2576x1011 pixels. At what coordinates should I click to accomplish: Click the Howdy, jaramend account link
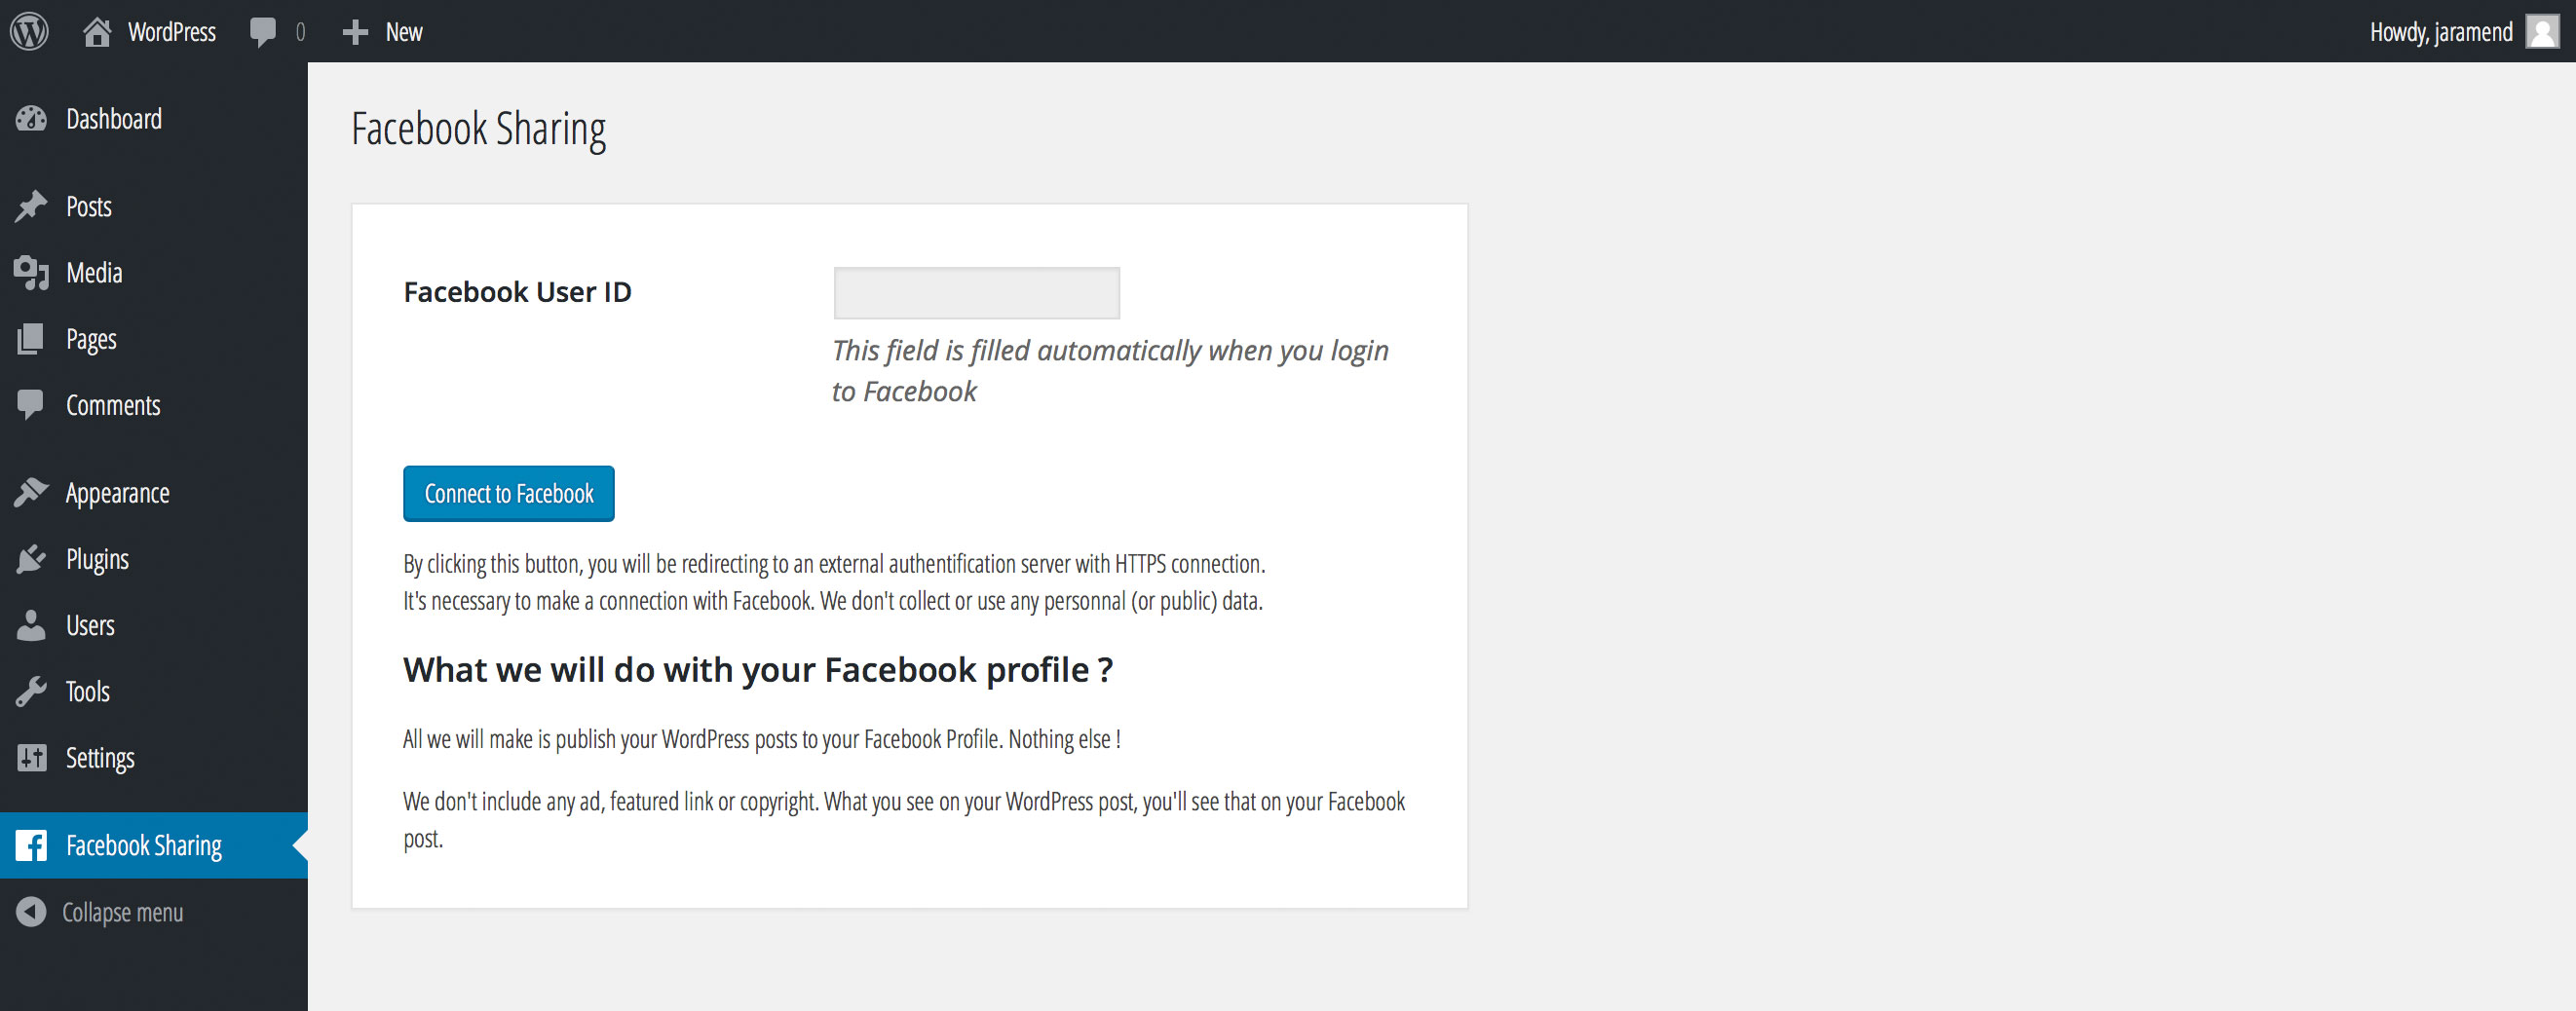[x=2440, y=32]
